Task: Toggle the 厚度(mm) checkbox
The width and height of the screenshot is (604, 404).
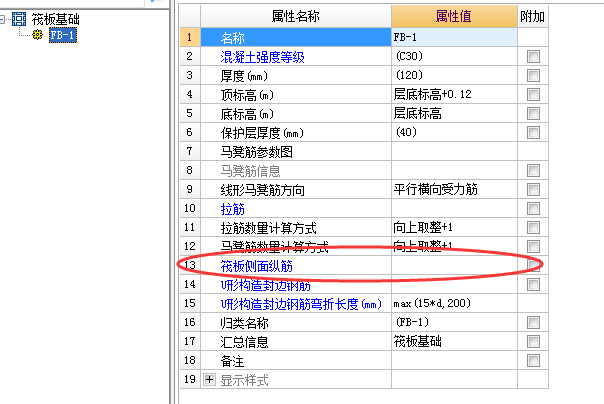Action: point(533,75)
